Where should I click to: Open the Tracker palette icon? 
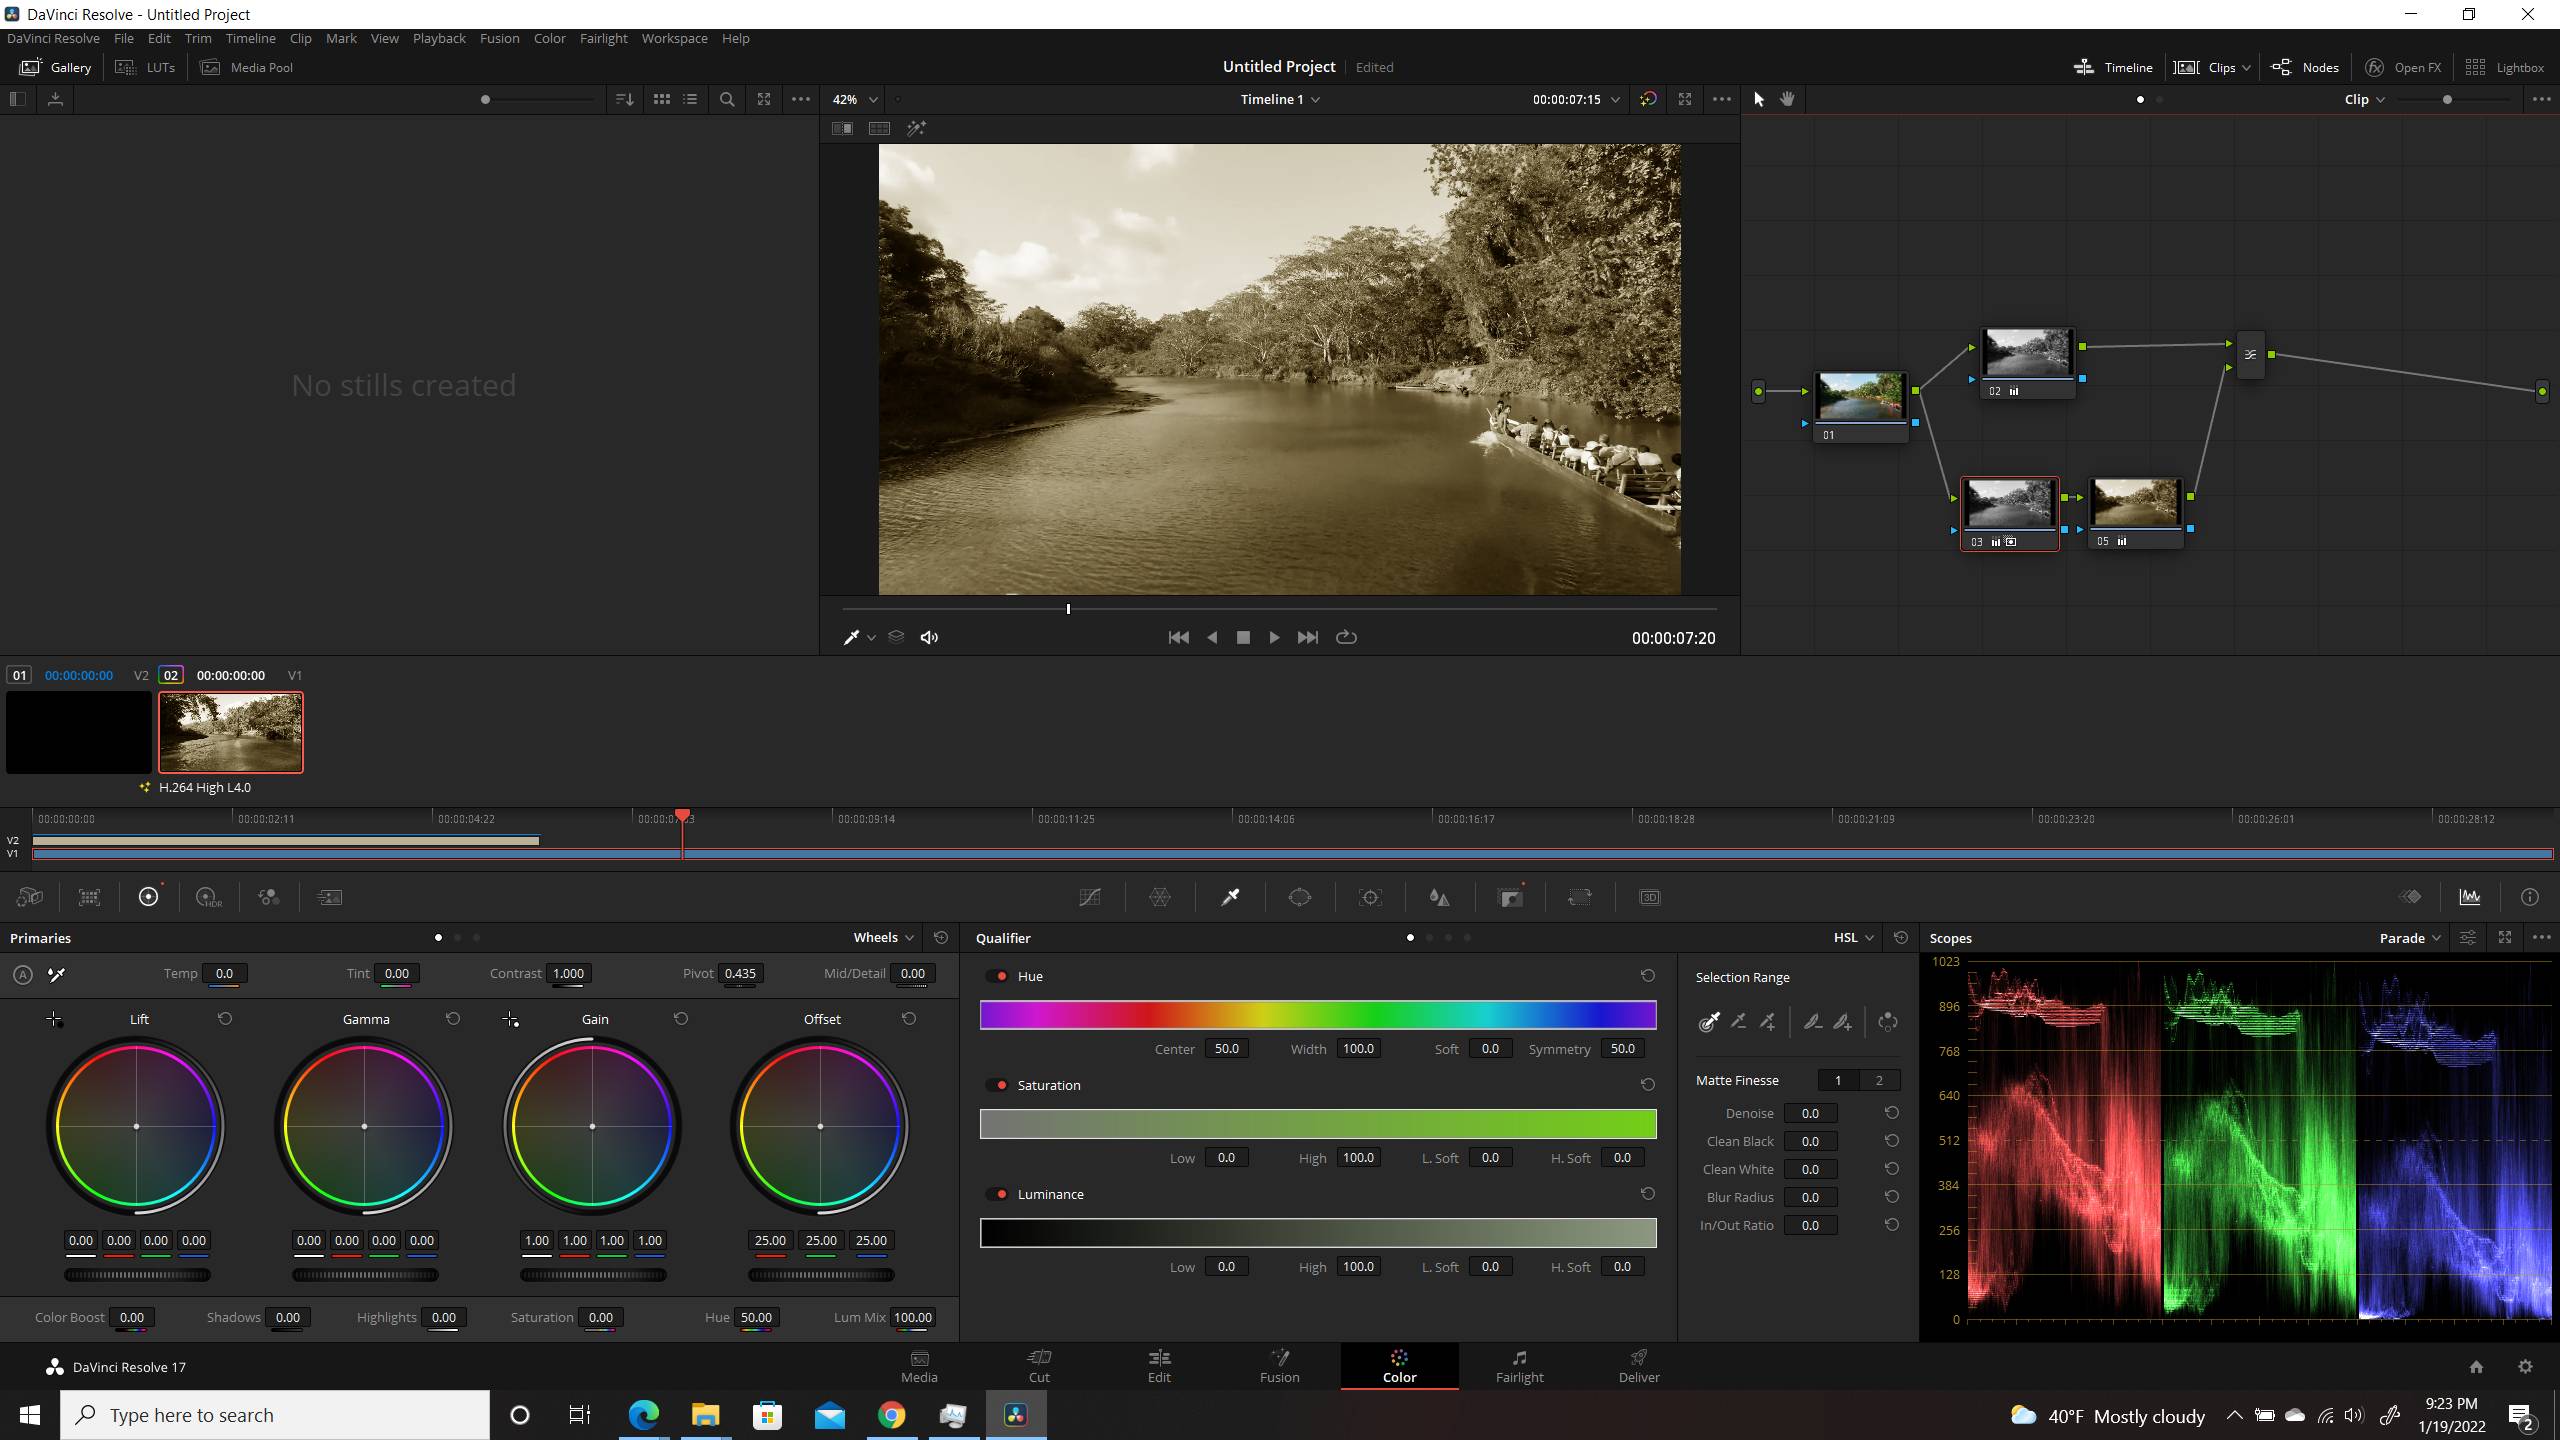pos(1370,897)
